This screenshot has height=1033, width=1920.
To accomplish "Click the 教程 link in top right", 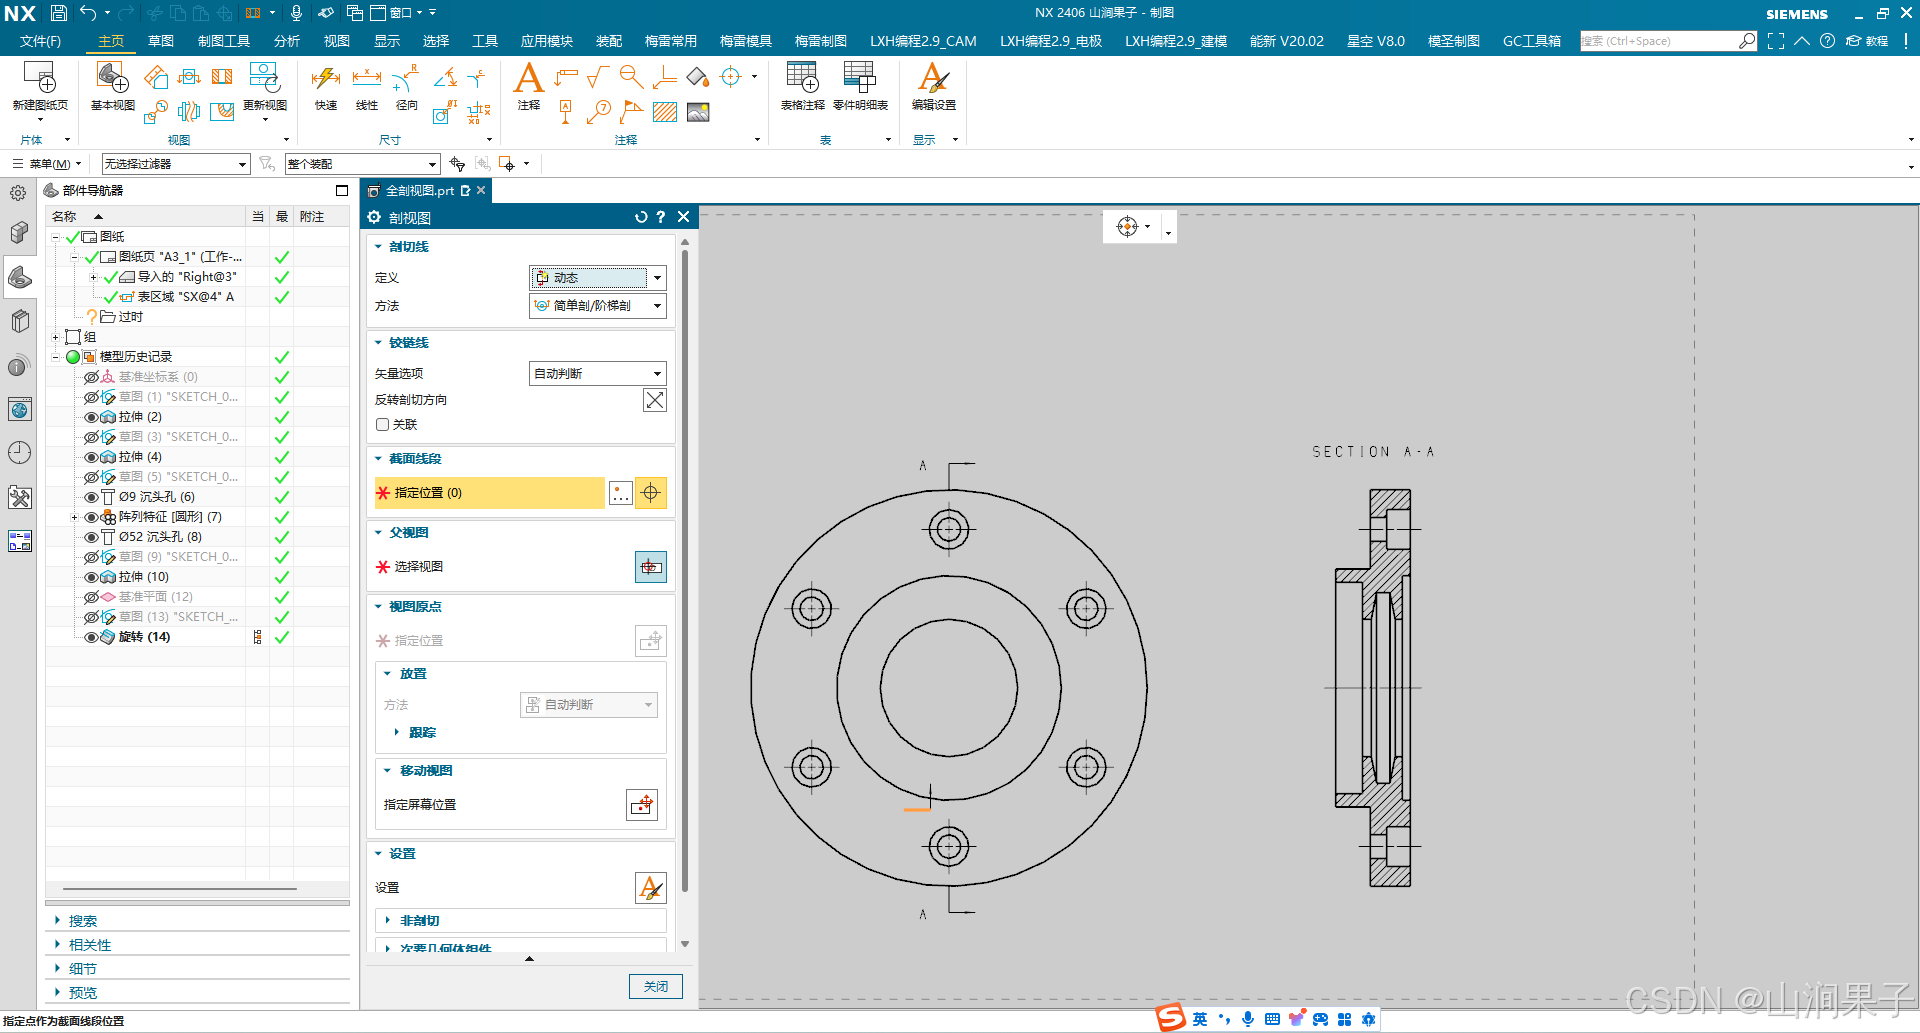I will coord(1868,41).
